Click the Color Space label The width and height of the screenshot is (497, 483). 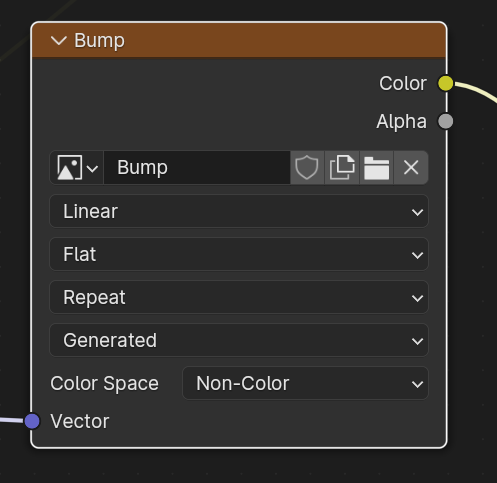(x=104, y=383)
